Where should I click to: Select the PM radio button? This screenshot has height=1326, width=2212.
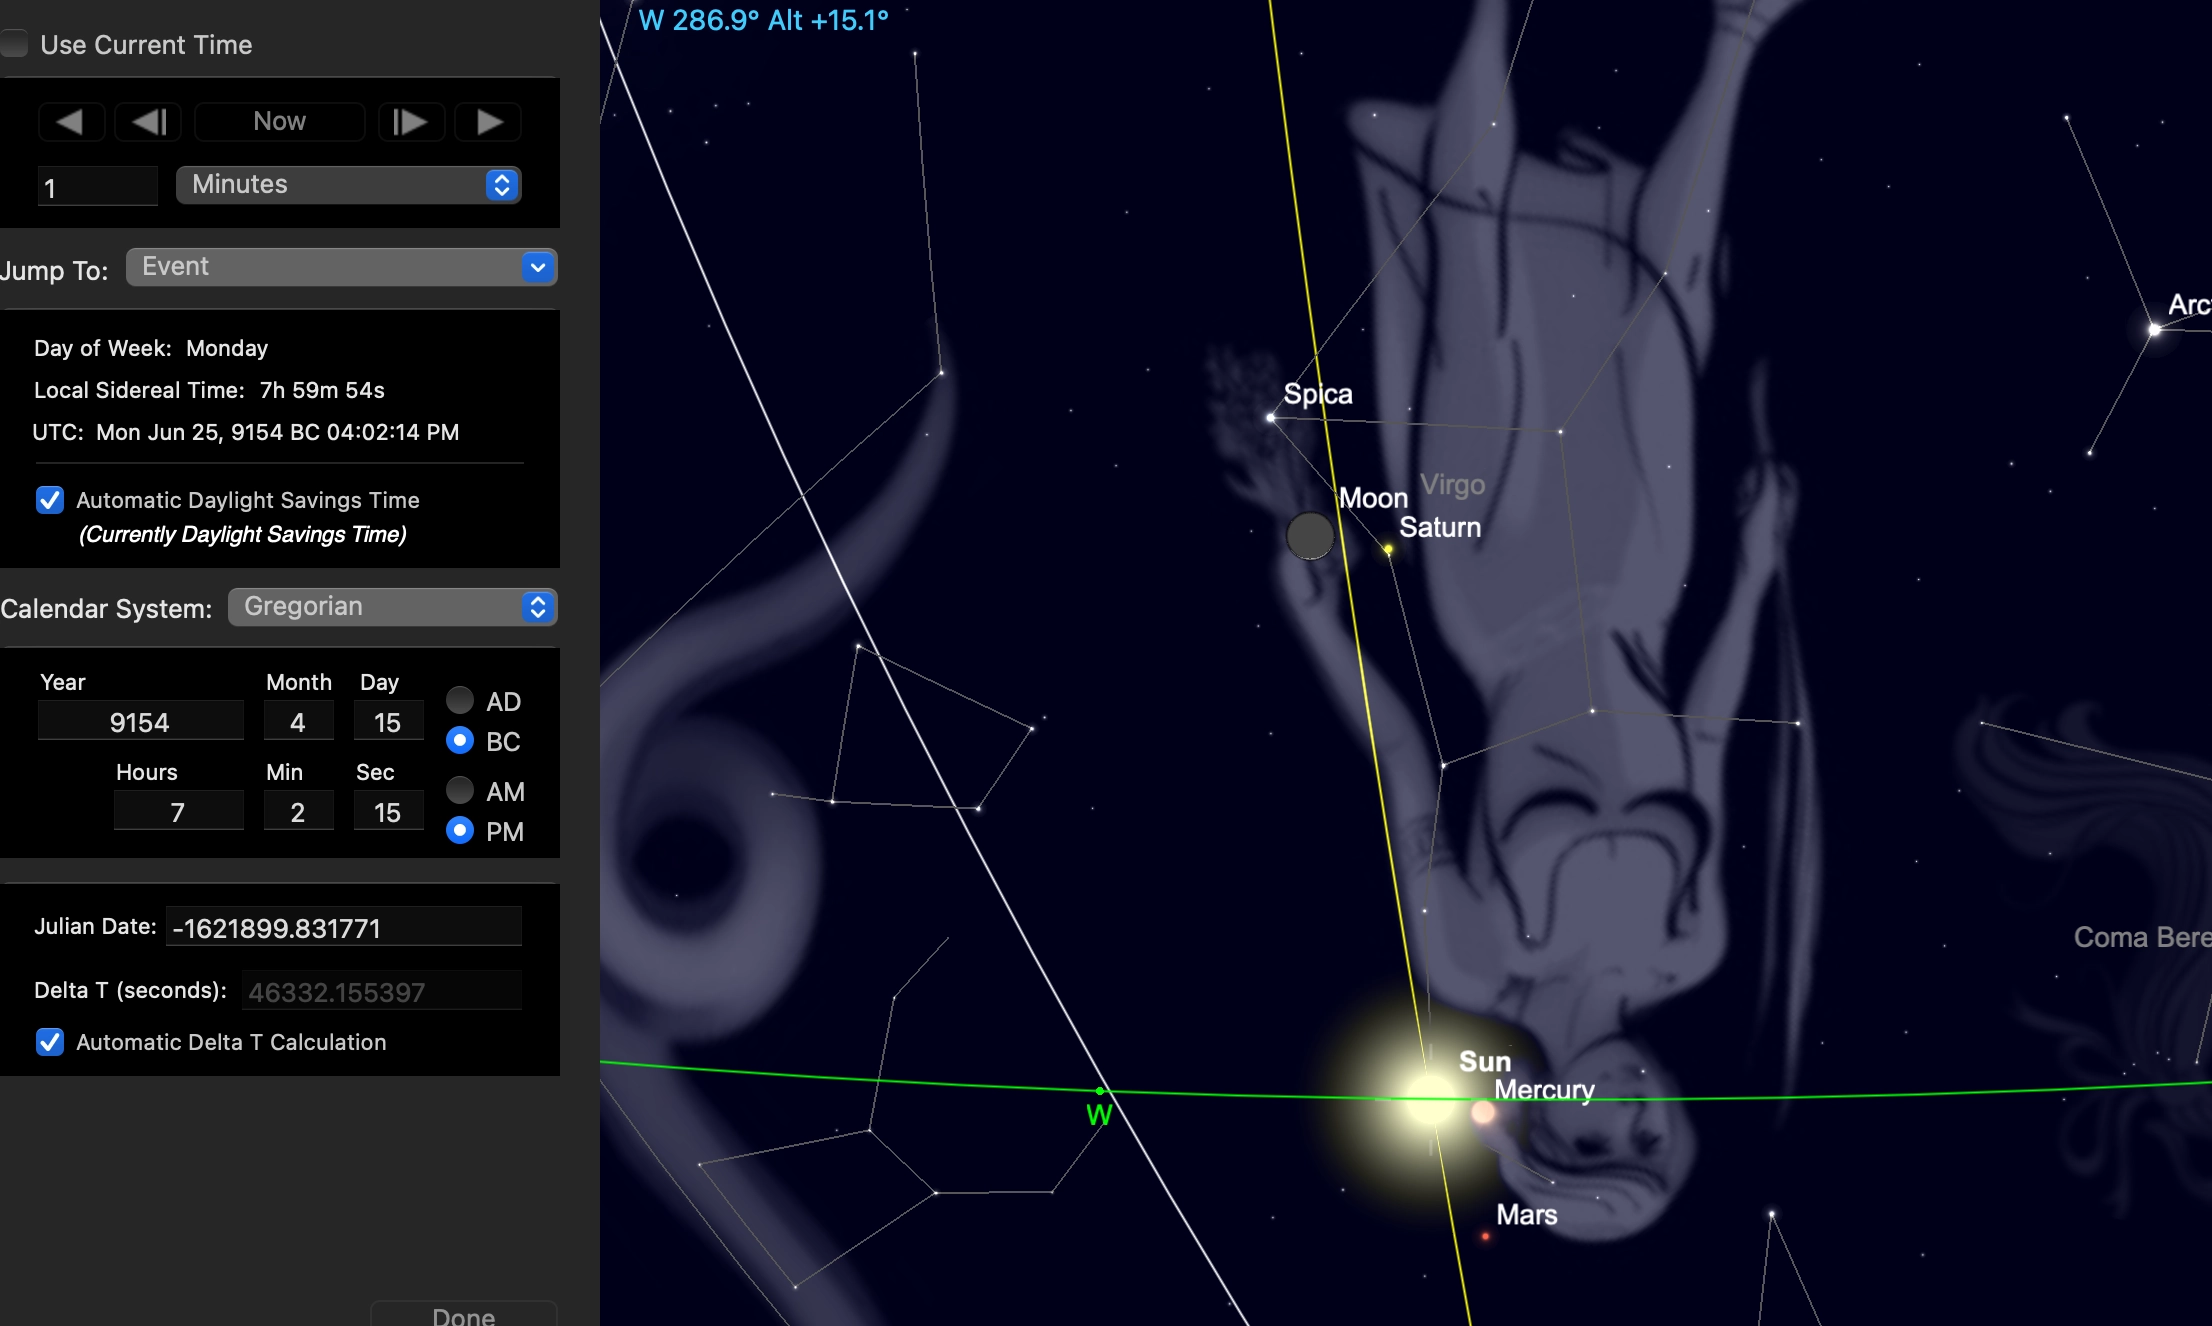[x=460, y=830]
